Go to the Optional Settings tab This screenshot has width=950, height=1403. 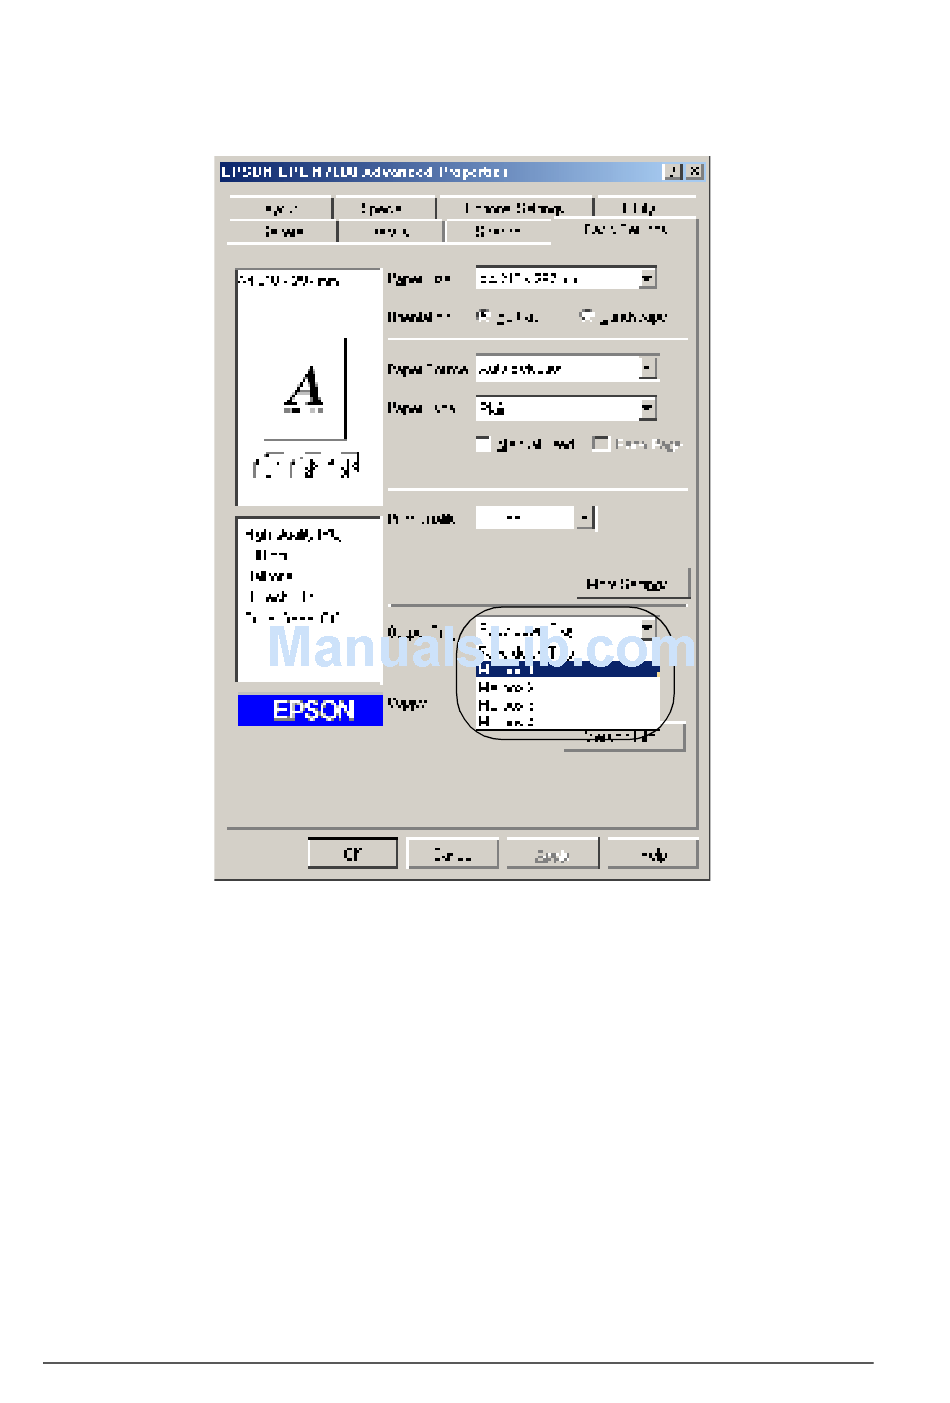pos(515,208)
